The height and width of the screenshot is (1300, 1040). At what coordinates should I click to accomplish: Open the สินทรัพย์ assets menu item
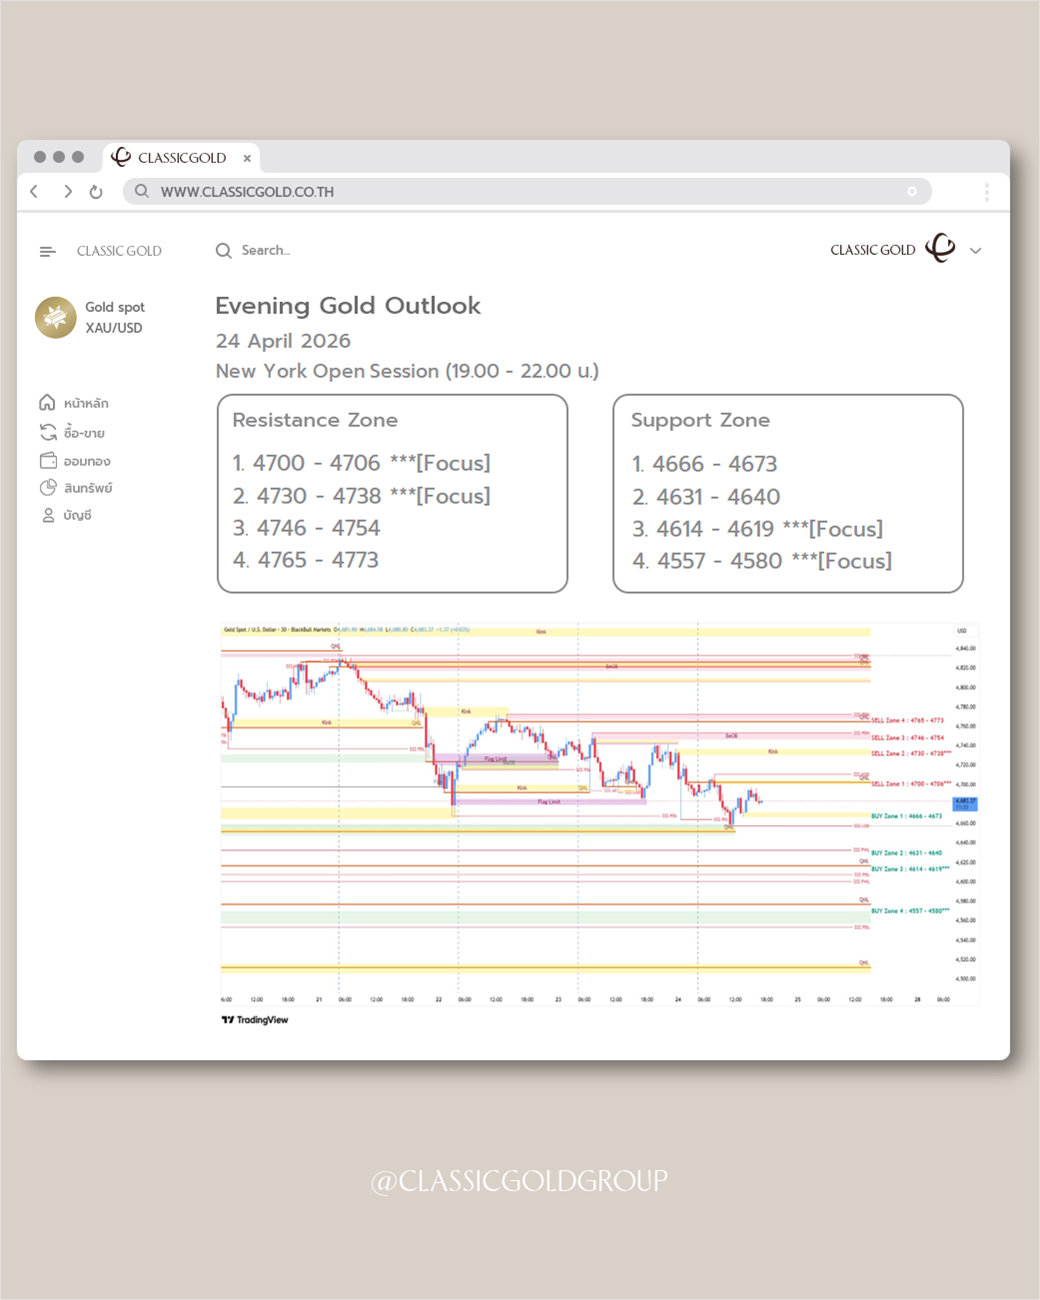pyautogui.click(x=77, y=488)
